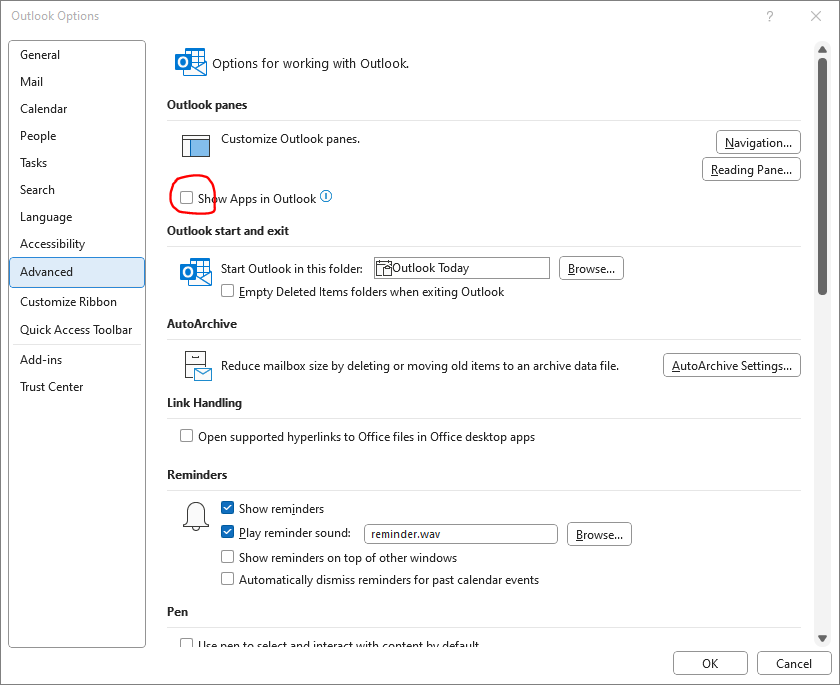Enable Show reminders on top of other windows

228,557
